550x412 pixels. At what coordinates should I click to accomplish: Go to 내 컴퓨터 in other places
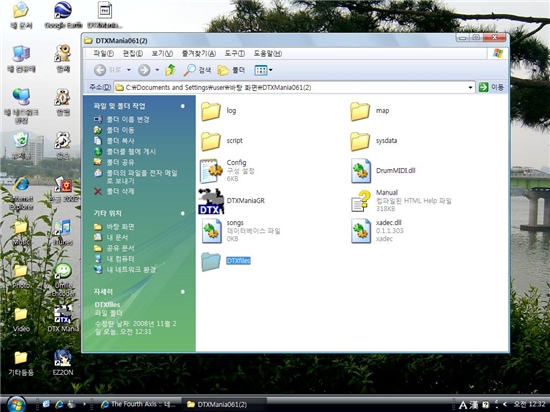pyautogui.click(x=114, y=259)
